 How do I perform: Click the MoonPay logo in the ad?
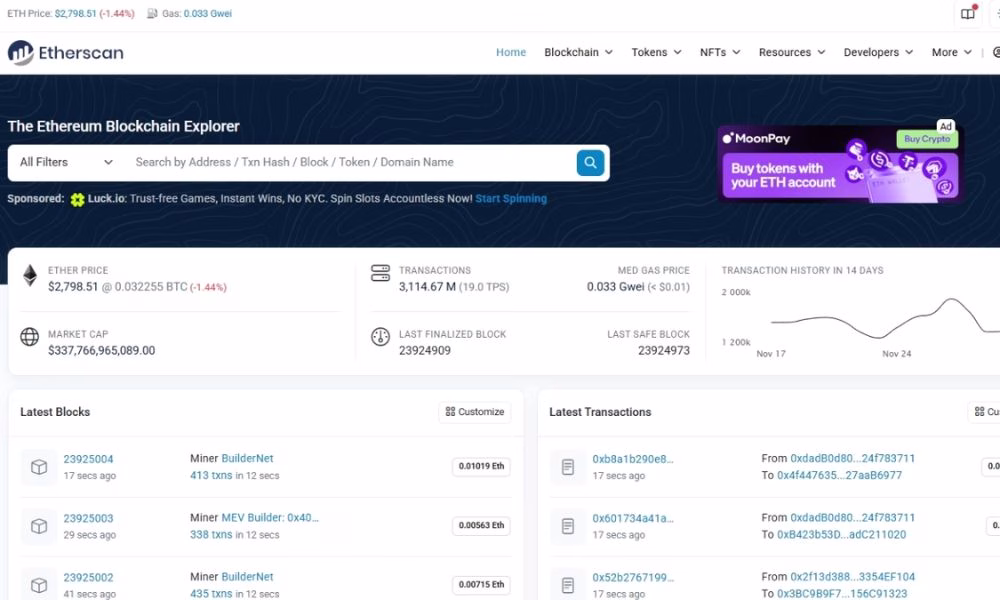(x=756, y=138)
